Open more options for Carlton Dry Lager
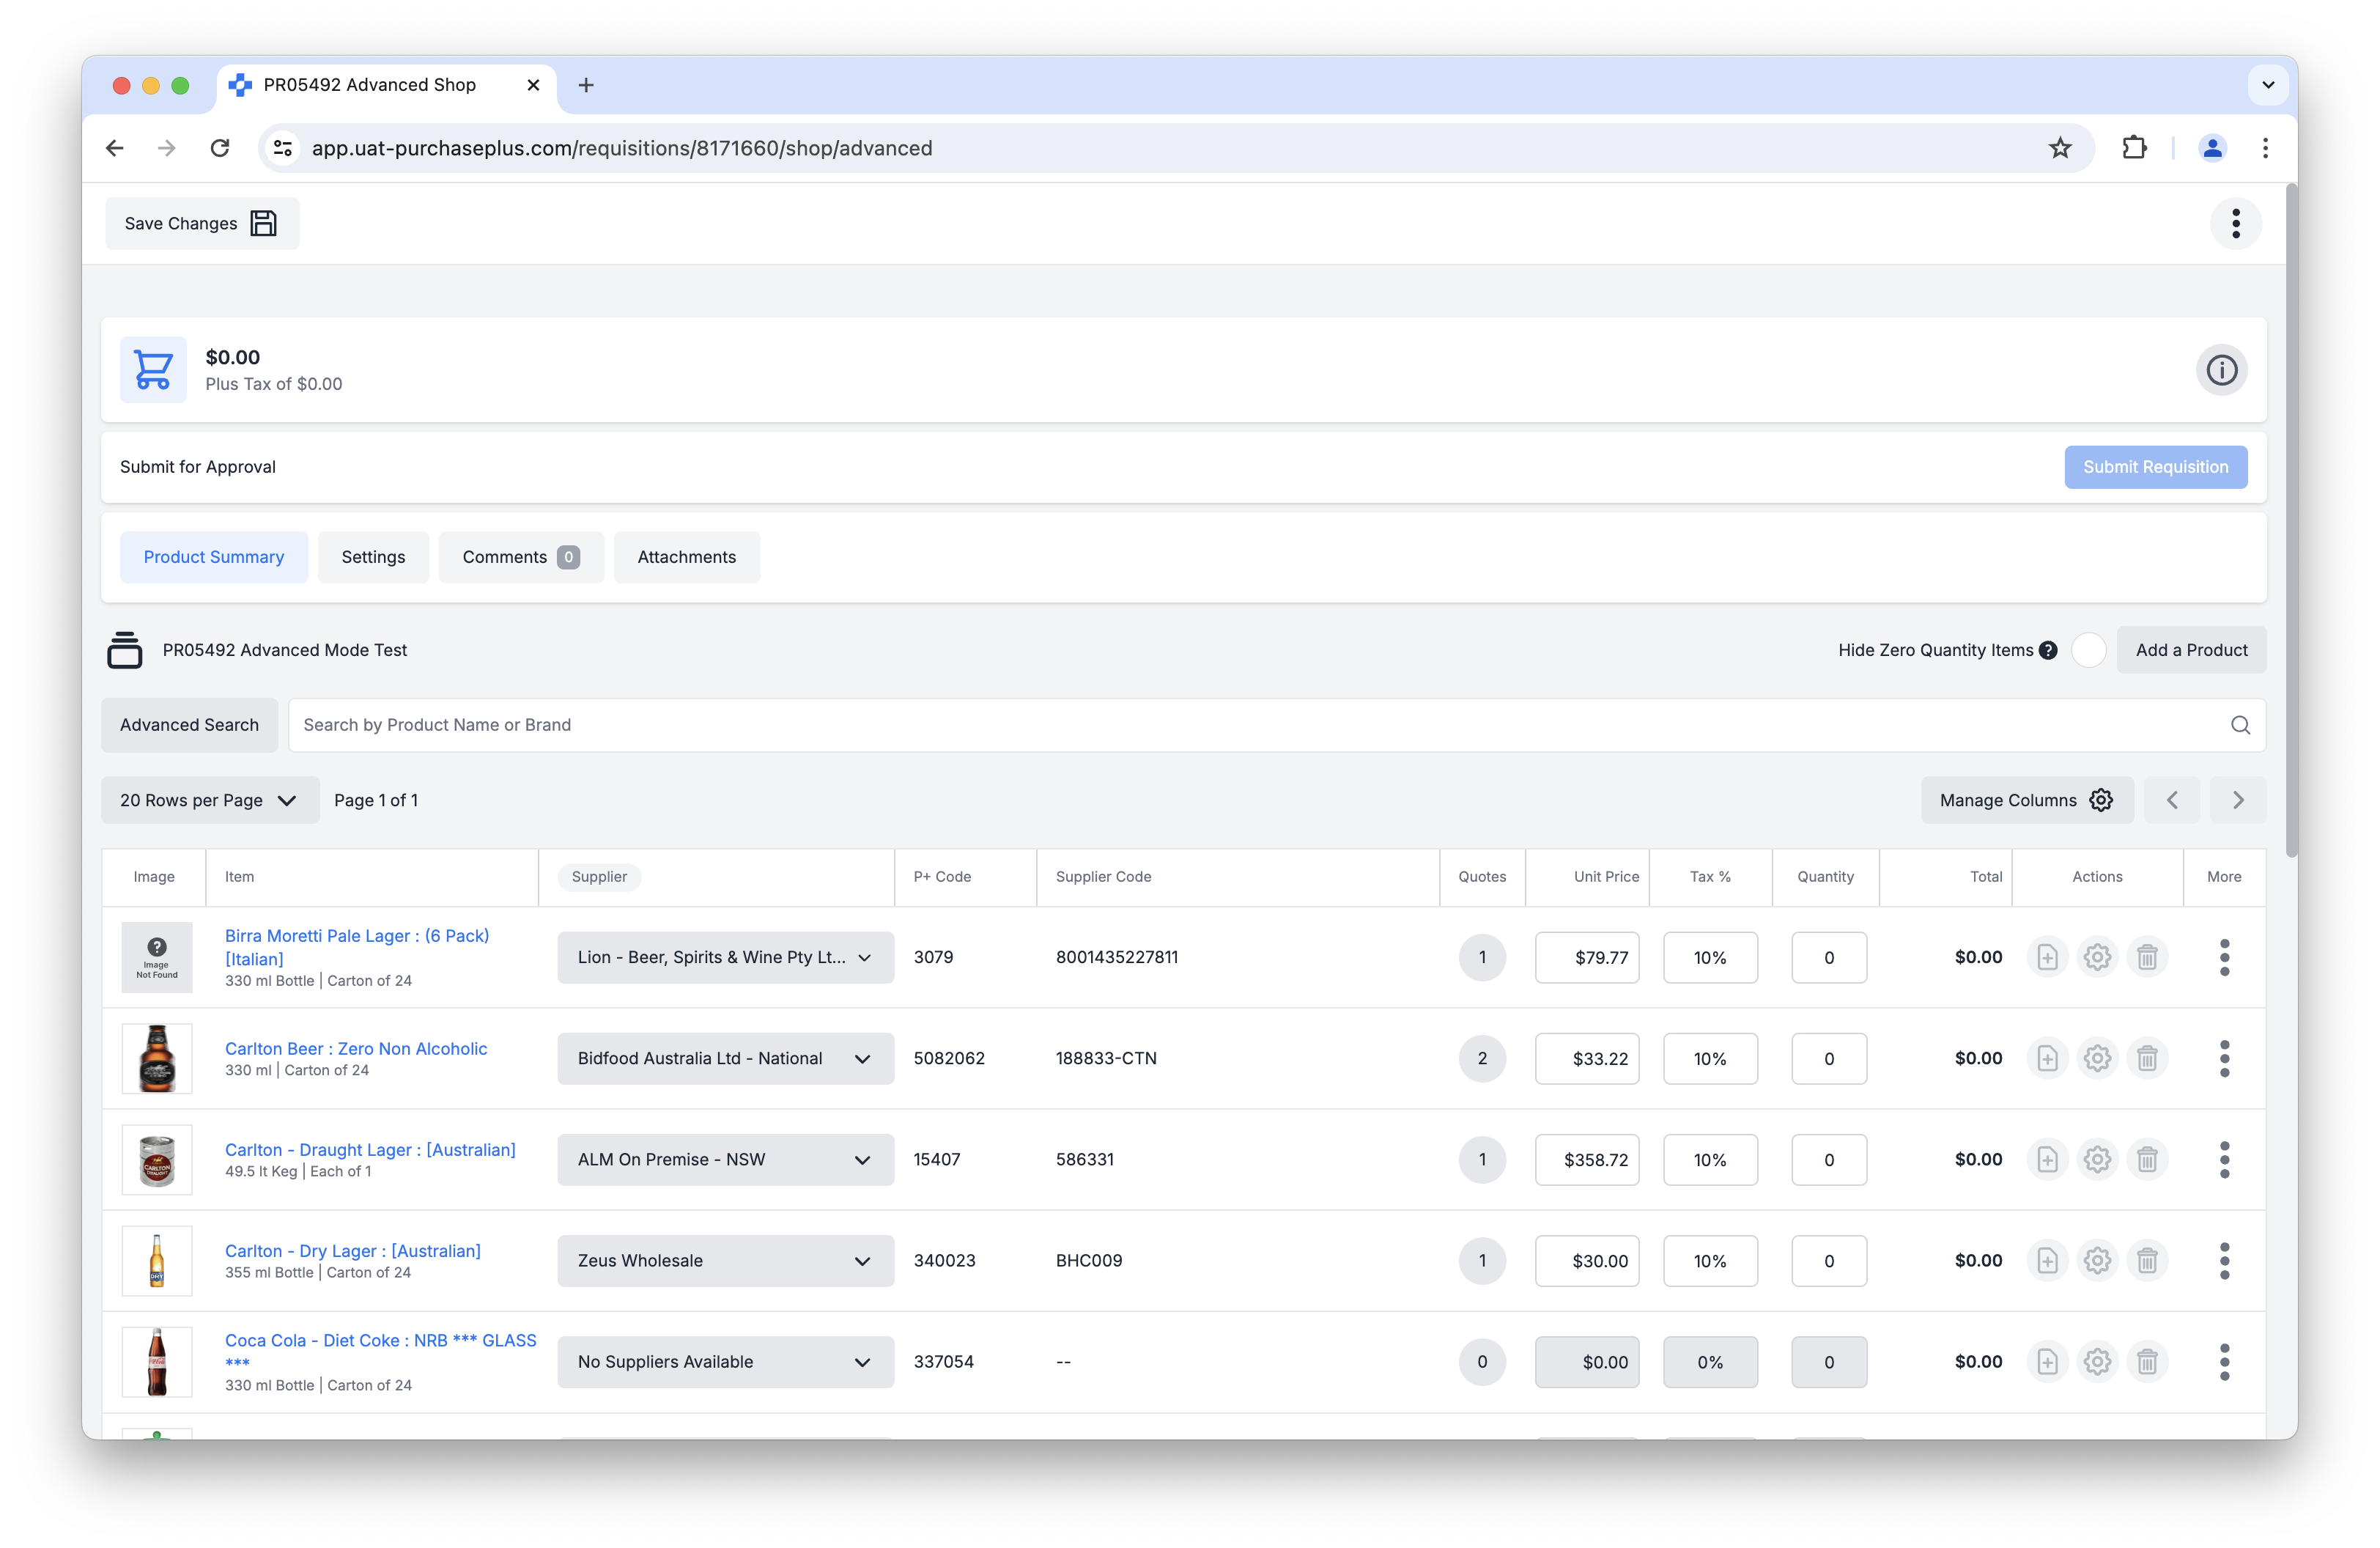 click(2224, 1260)
